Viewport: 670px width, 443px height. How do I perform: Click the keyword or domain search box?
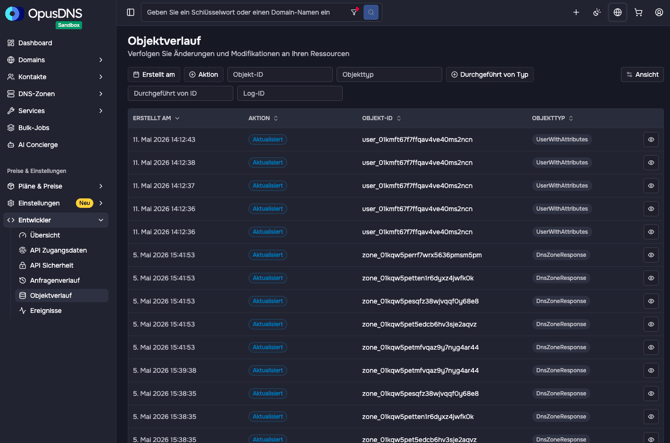pos(246,12)
